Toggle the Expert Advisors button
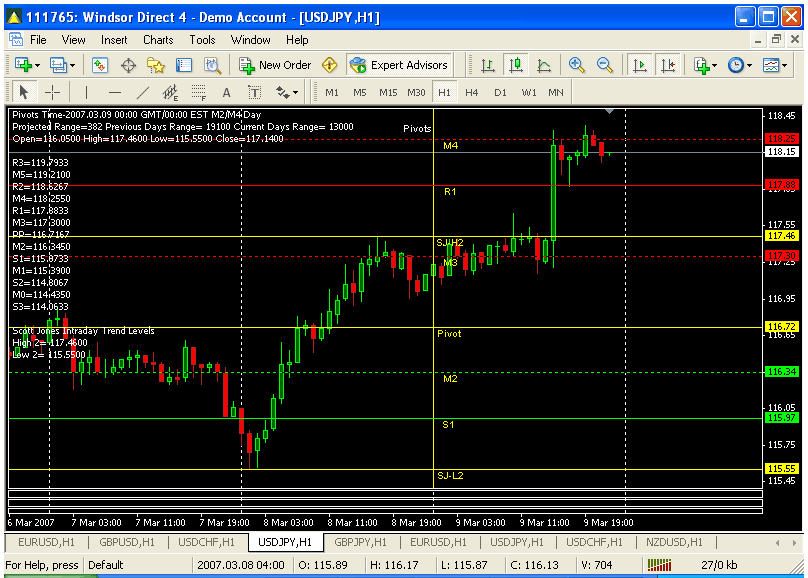The image size is (808, 578). 400,65
